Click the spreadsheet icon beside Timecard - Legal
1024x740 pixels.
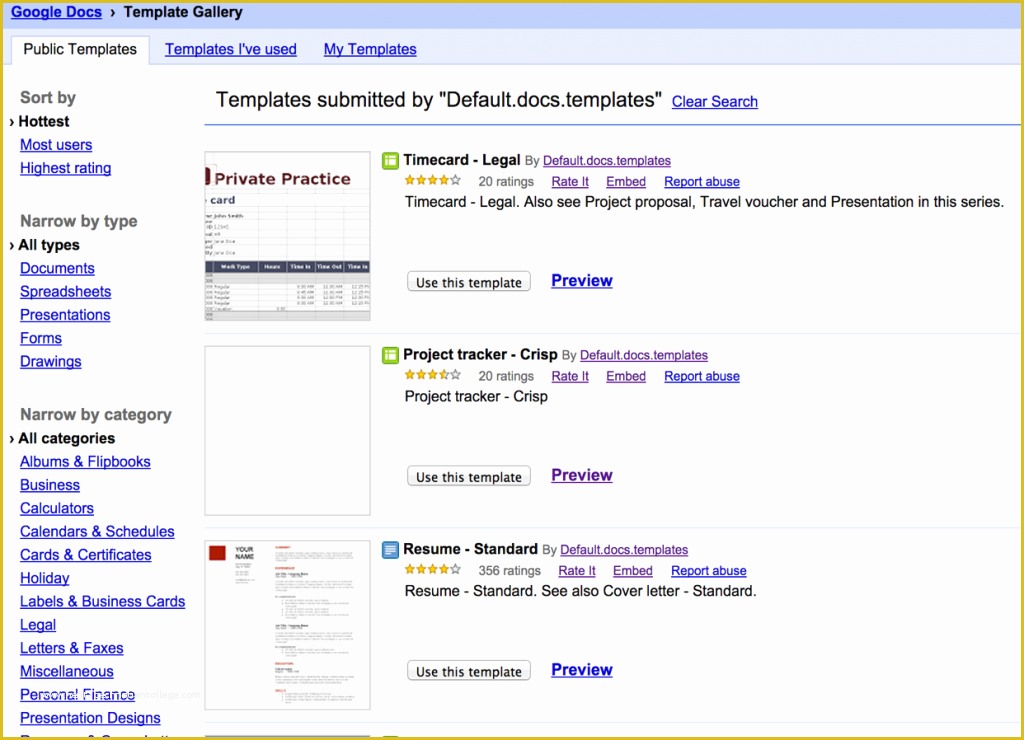tap(390, 161)
